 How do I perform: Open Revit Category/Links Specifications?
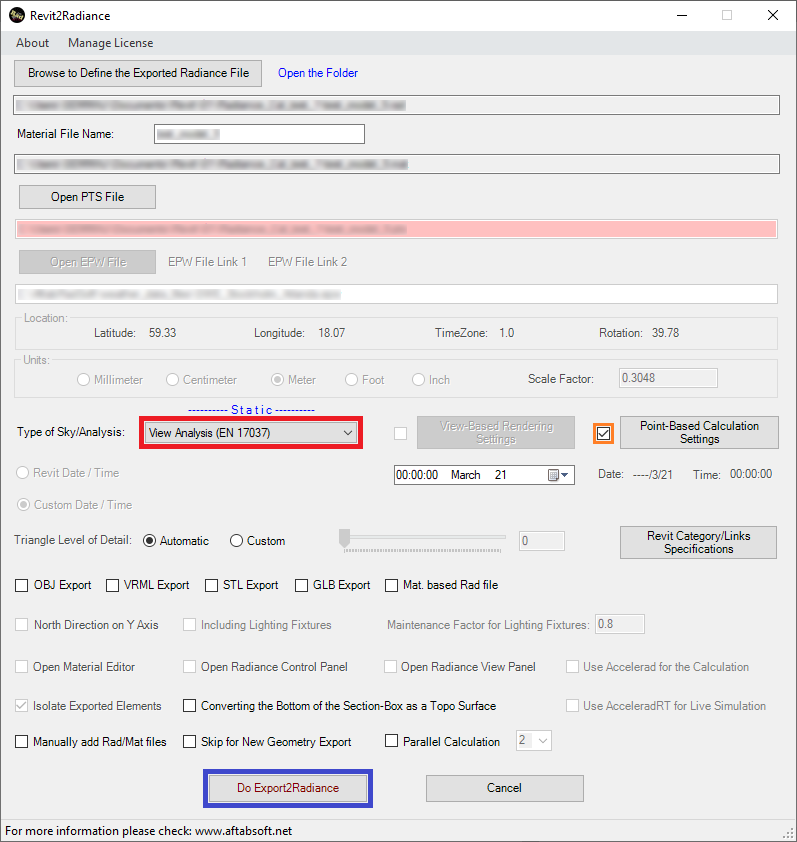(698, 542)
